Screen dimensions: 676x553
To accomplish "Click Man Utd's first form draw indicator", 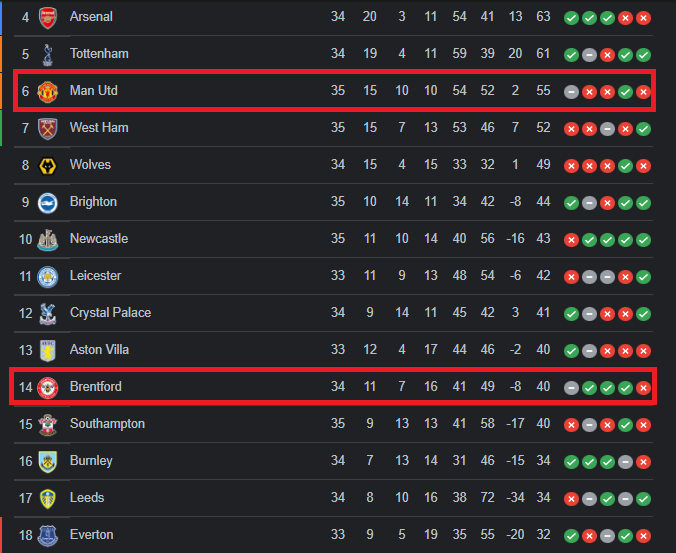I will pyautogui.click(x=571, y=92).
